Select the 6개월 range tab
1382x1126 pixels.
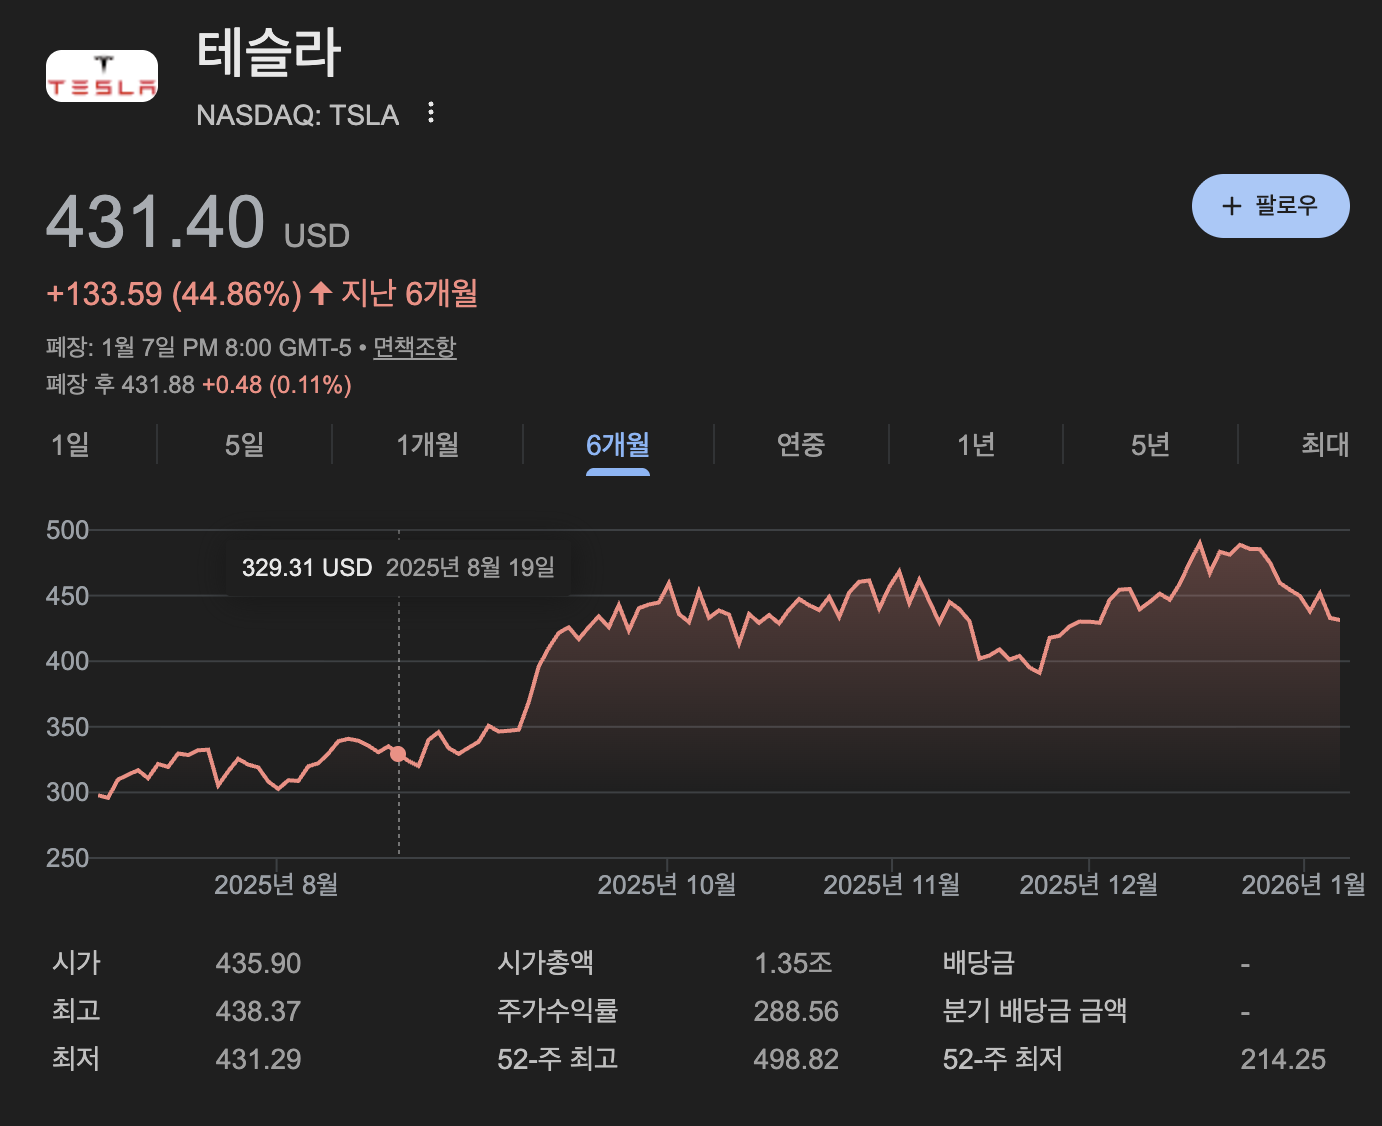click(x=618, y=444)
